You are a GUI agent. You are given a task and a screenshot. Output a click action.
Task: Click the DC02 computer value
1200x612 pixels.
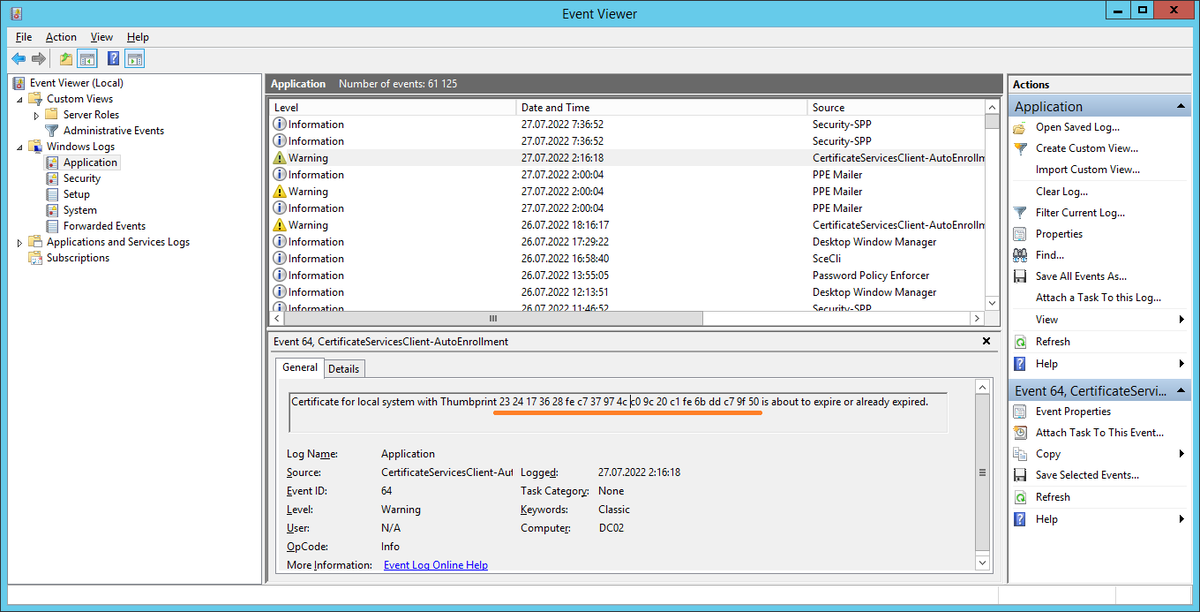tap(611, 528)
